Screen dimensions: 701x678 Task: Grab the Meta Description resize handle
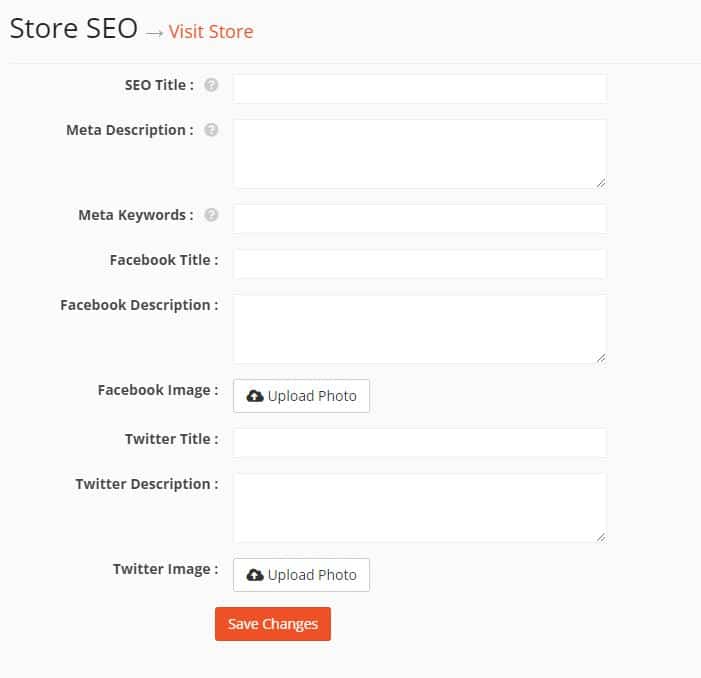tap(601, 183)
